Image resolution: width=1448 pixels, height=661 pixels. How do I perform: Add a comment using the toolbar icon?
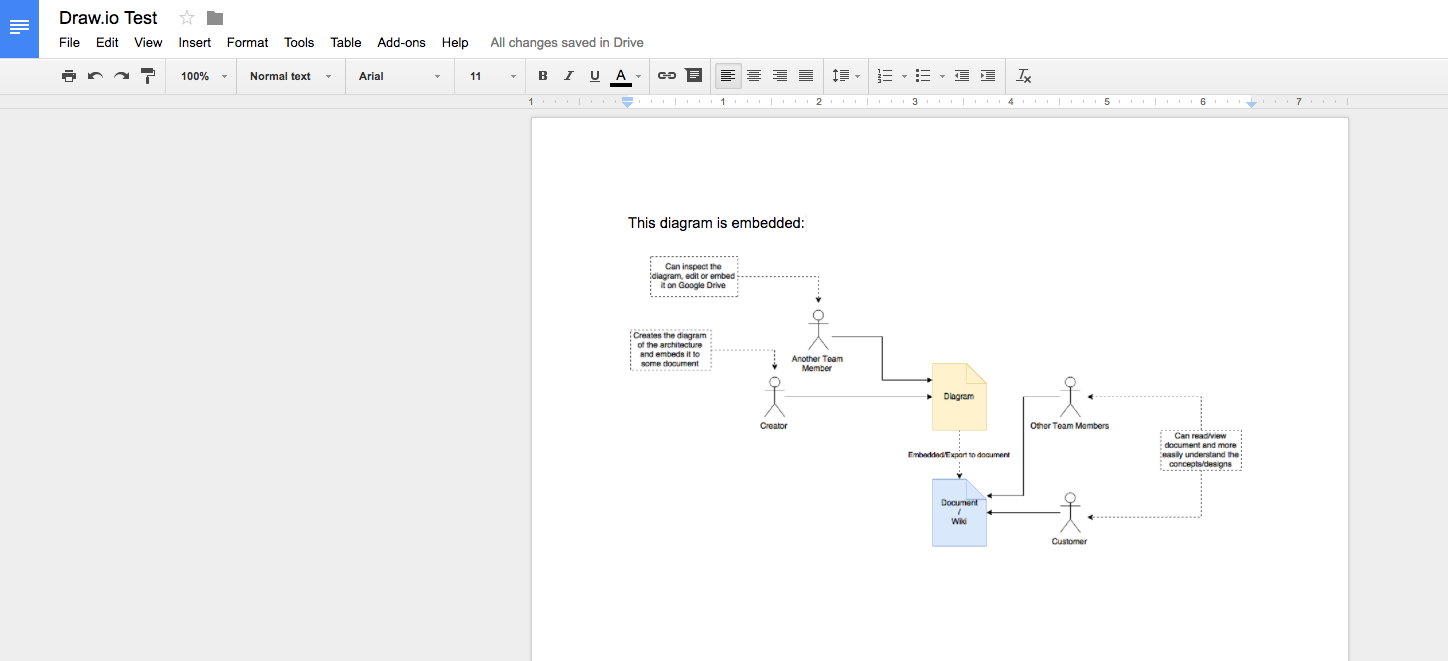pos(693,76)
